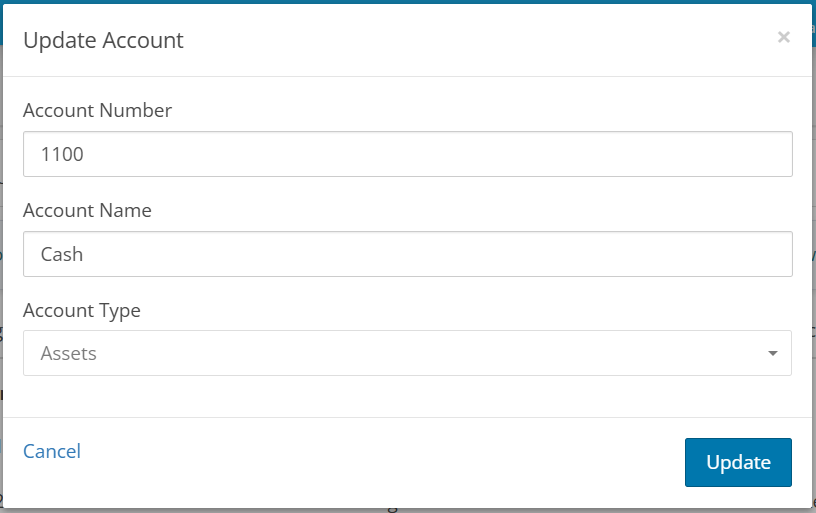Close the Update Account dialog with X
Image resolution: width=816 pixels, height=513 pixels.
(x=784, y=37)
